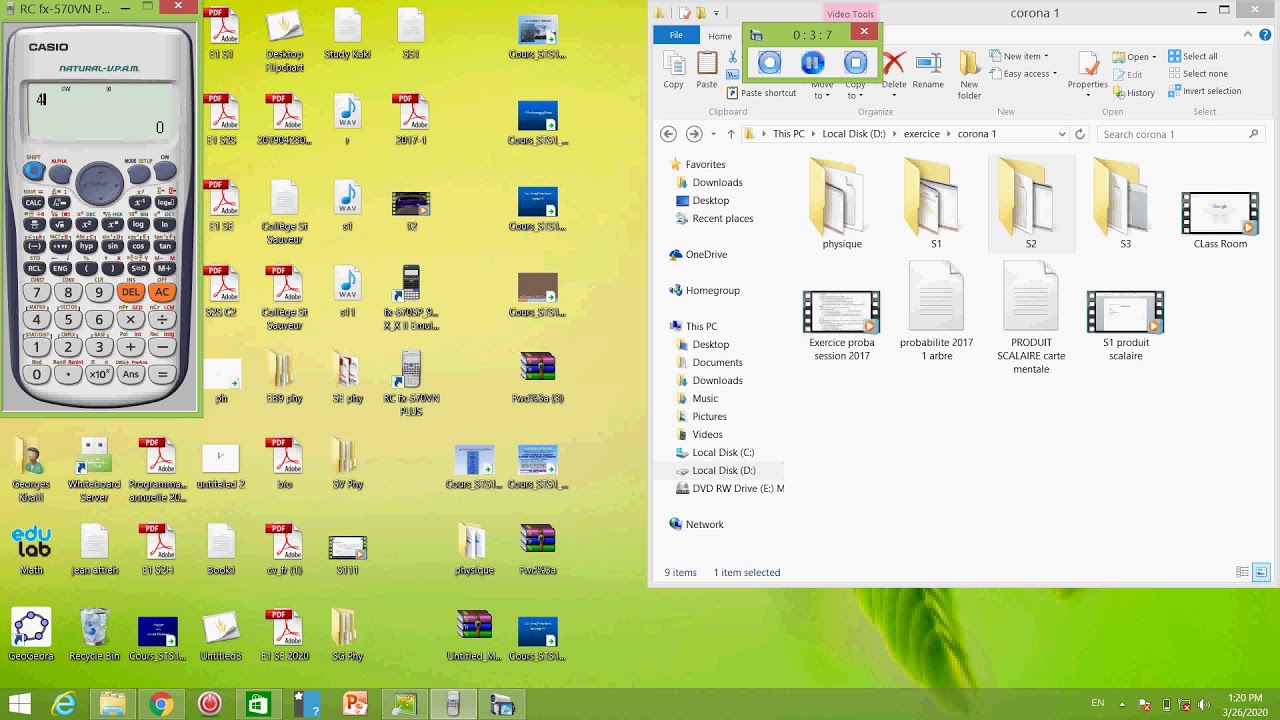Open PowerPoint from the taskbar

355,704
